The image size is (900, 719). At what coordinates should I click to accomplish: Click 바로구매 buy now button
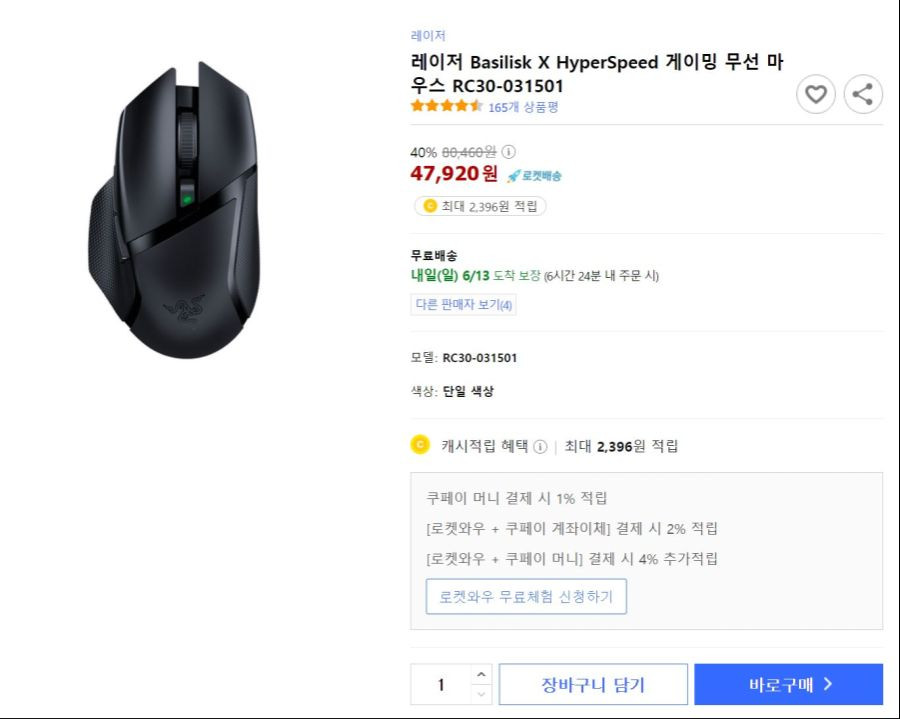(x=789, y=685)
